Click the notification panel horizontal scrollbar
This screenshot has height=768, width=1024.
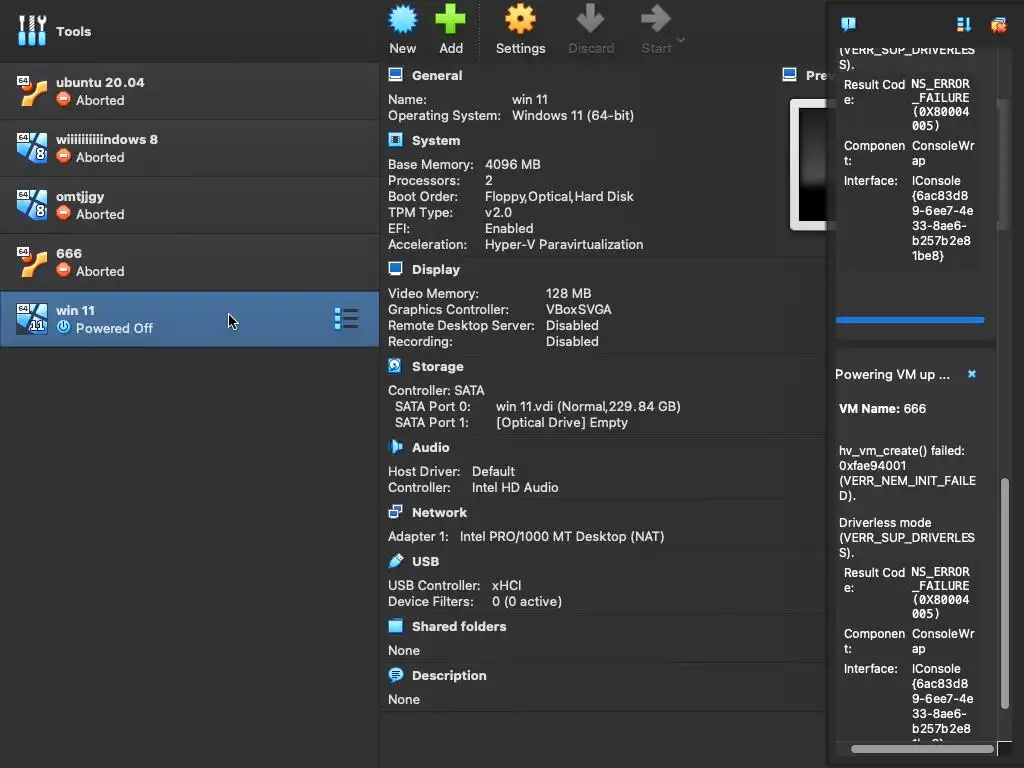click(x=921, y=749)
